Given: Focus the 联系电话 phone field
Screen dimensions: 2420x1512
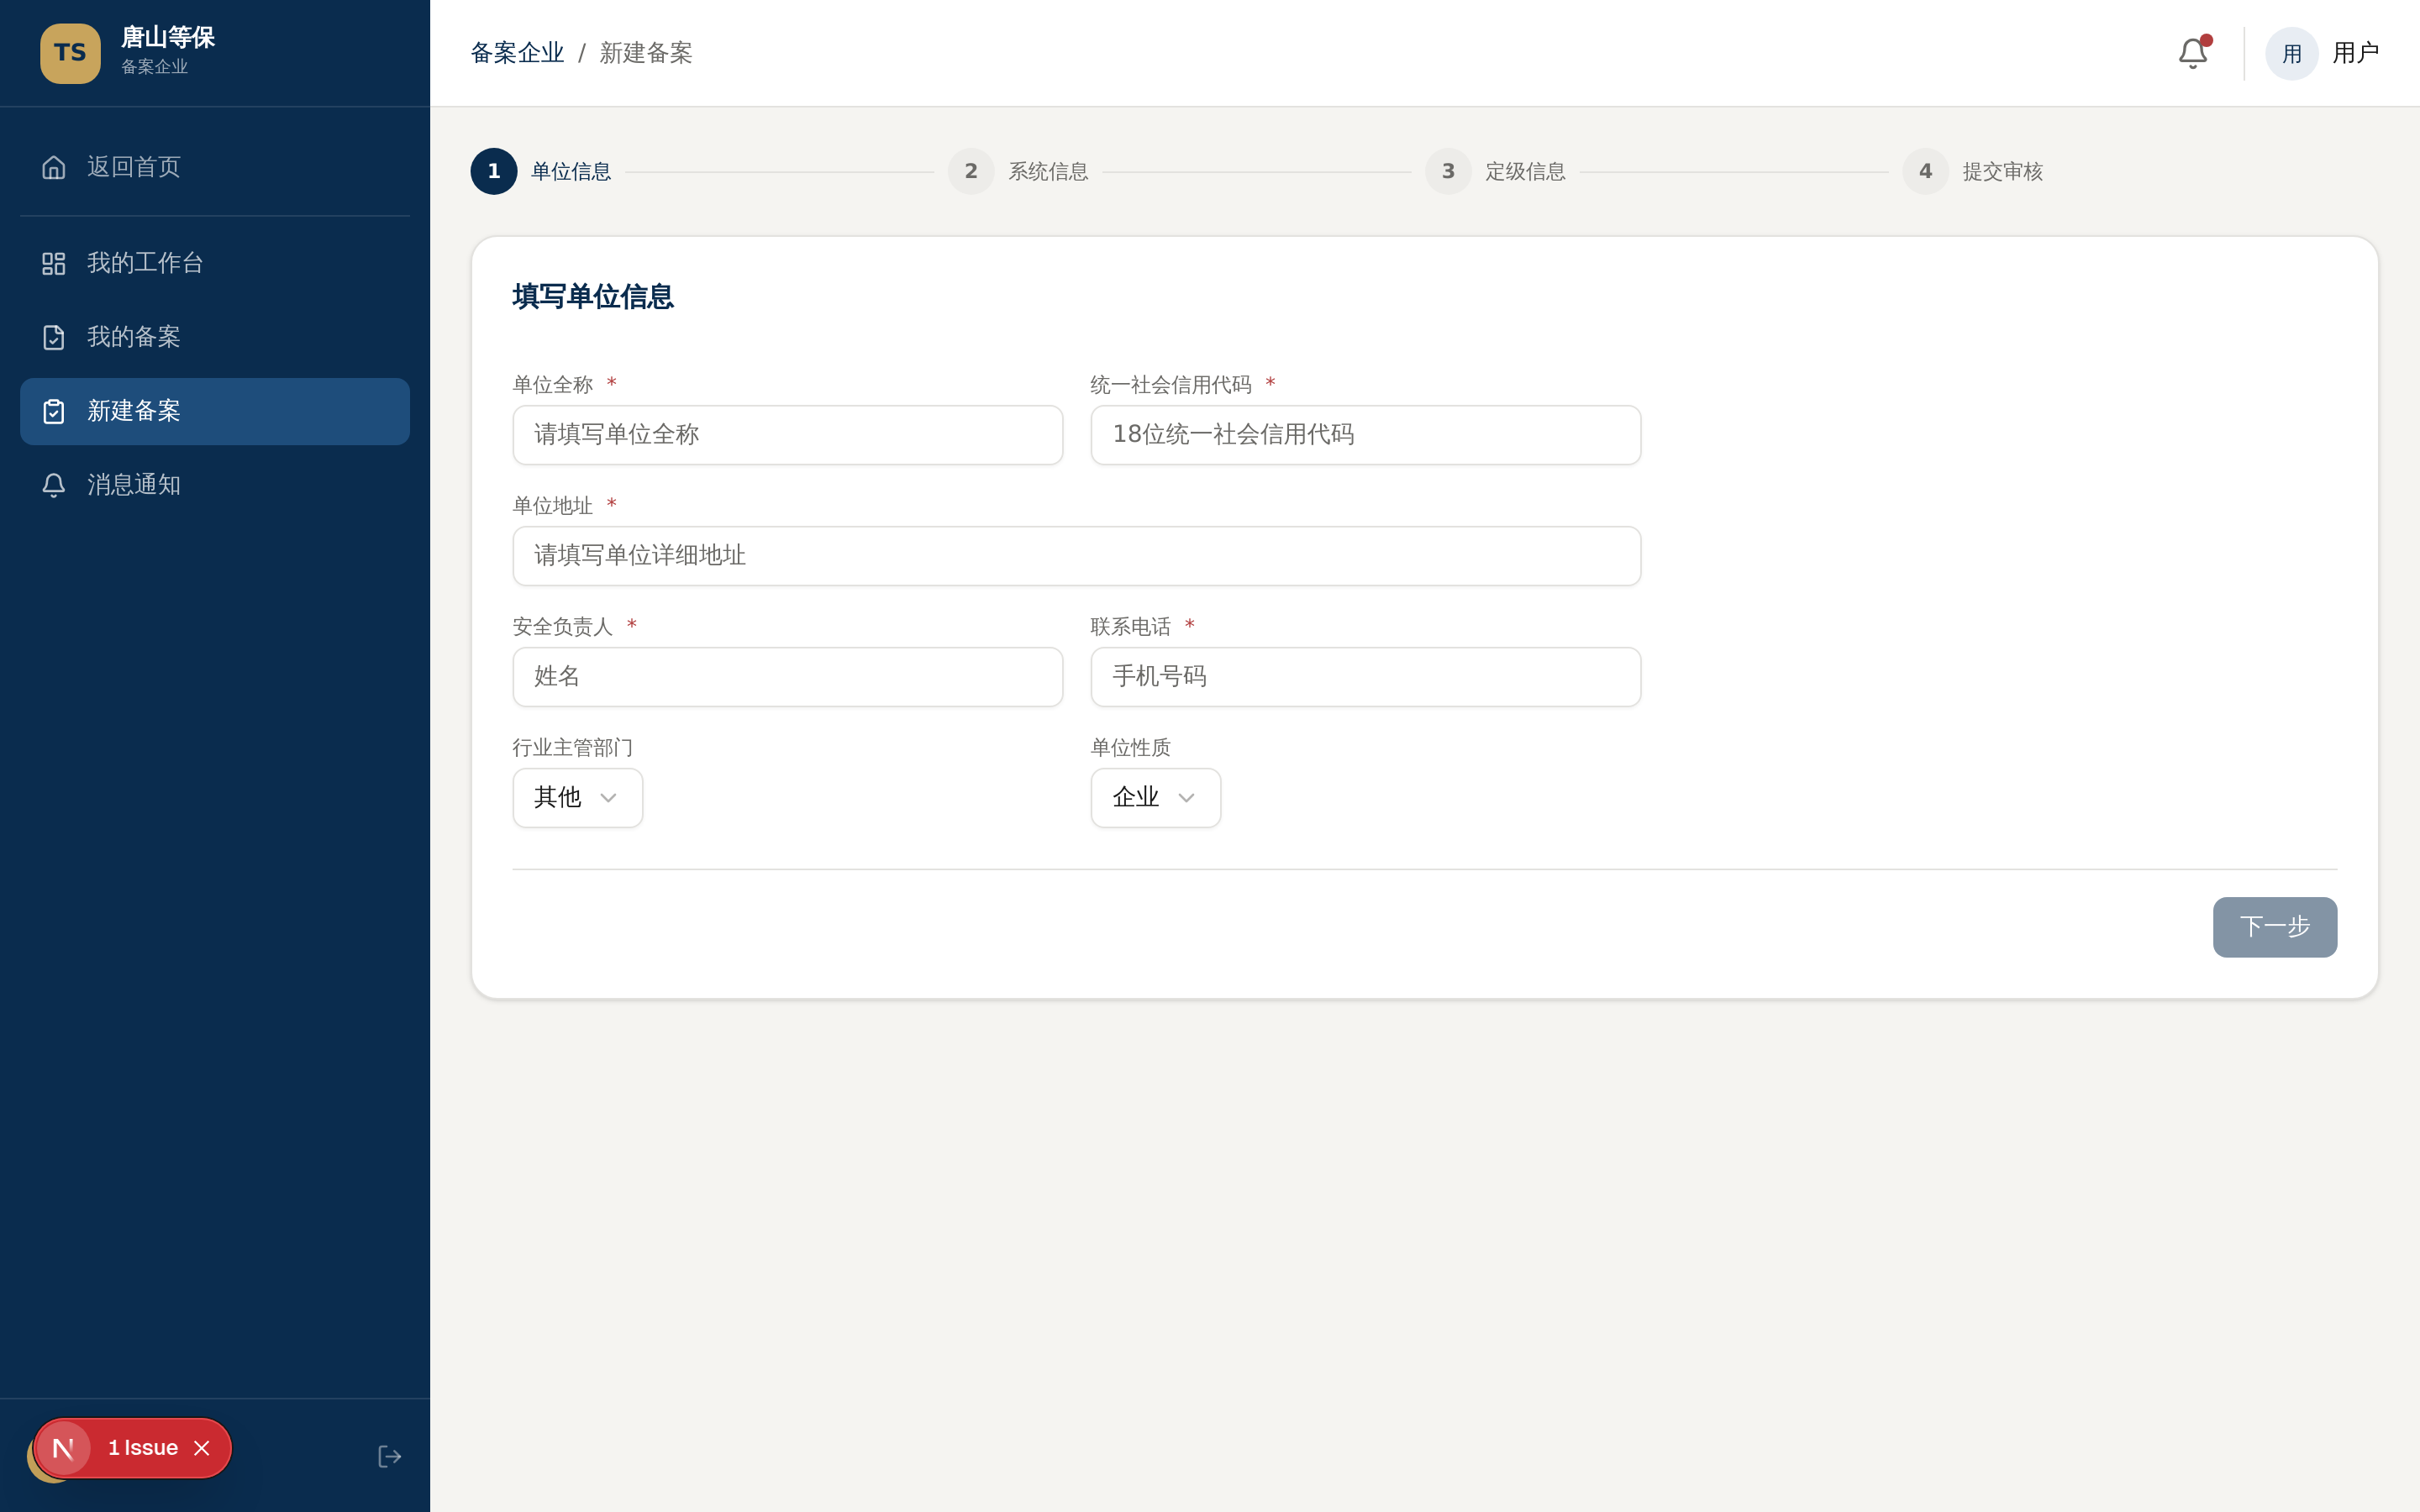Looking at the screenshot, I should (x=1365, y=677).
